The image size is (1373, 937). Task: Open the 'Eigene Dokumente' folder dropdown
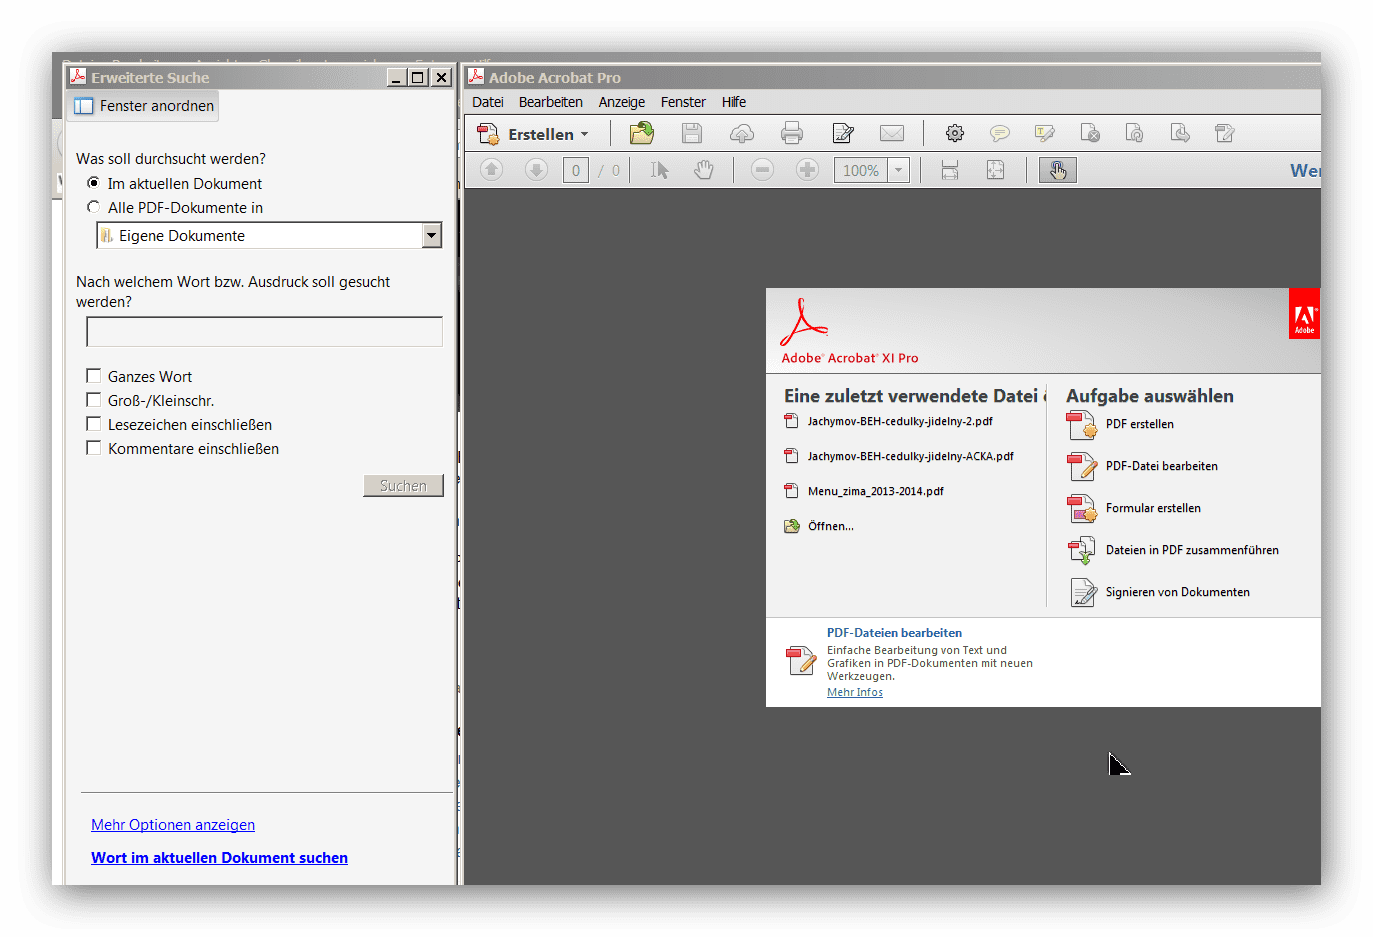click(x=432, y=235)
